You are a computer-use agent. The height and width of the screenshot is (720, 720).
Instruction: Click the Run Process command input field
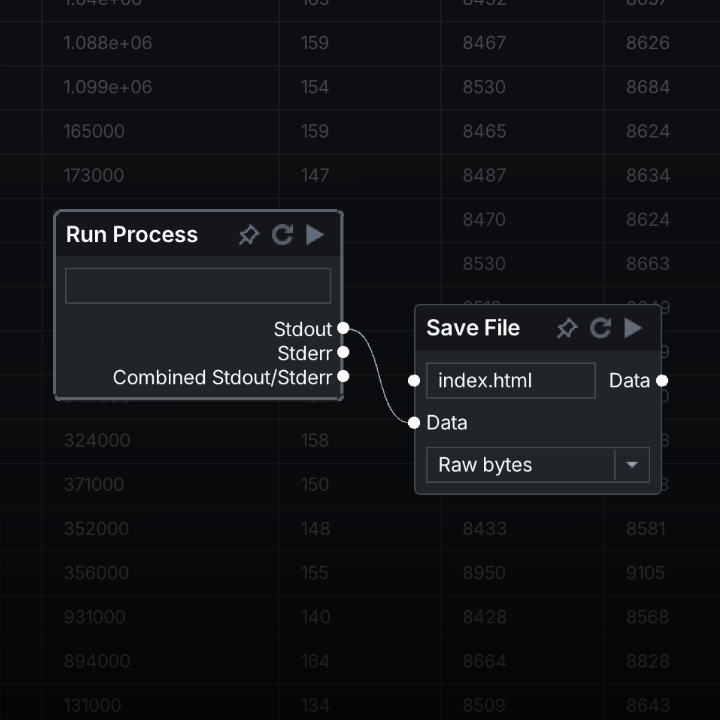pos(198,285)
